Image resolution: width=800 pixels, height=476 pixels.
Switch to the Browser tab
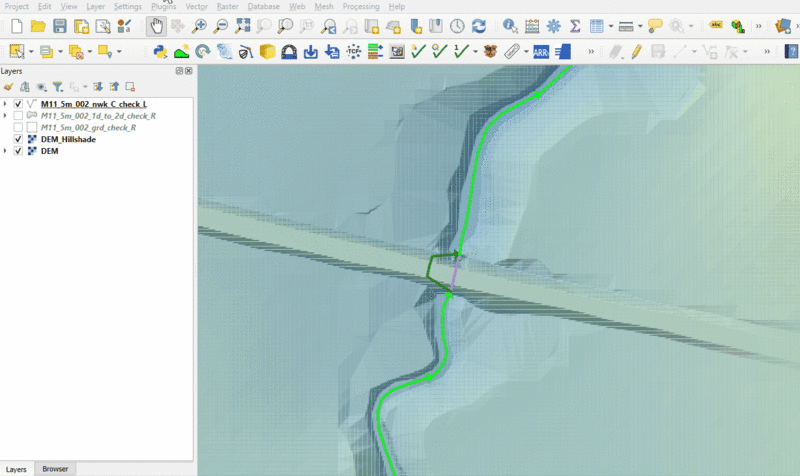pyautogui.click(x=55, y=468)
